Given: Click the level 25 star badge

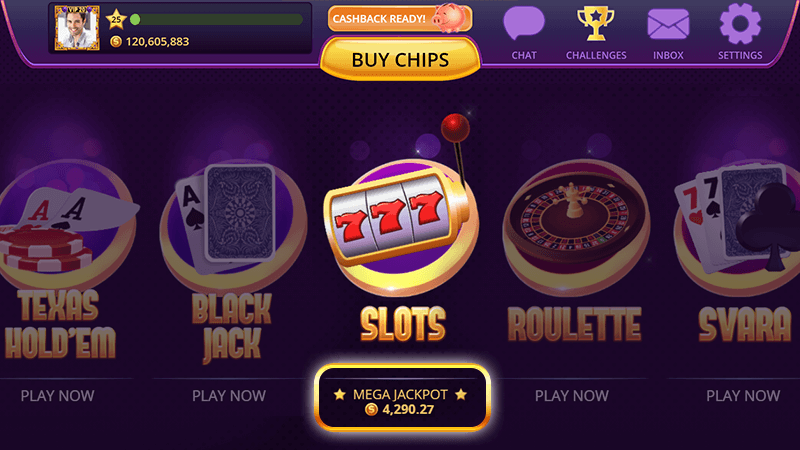Looking at the screenshot, I should (x=116, y=20).
